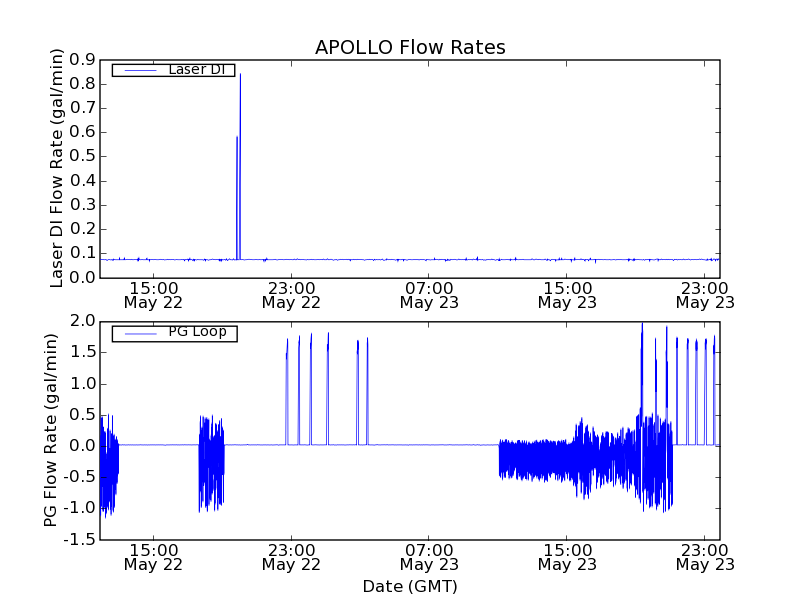The width and height of the screenshot is (800, 600).
Task: Click the 'Date (GMT)' axis label
Action: (410, 586)
